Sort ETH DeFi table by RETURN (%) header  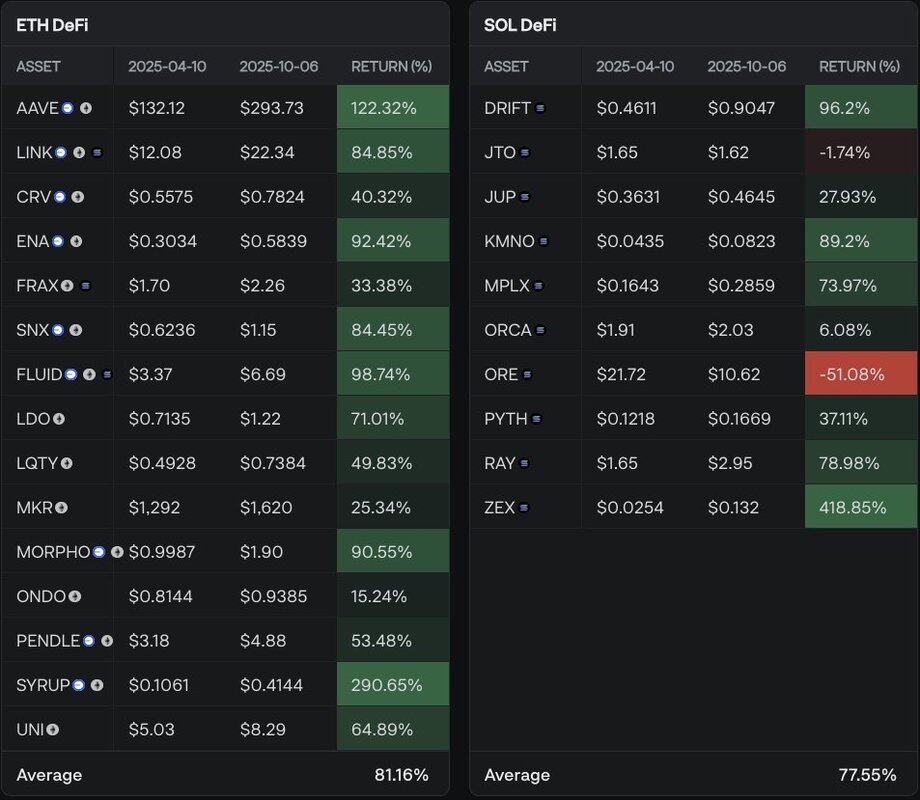point(391,67)
